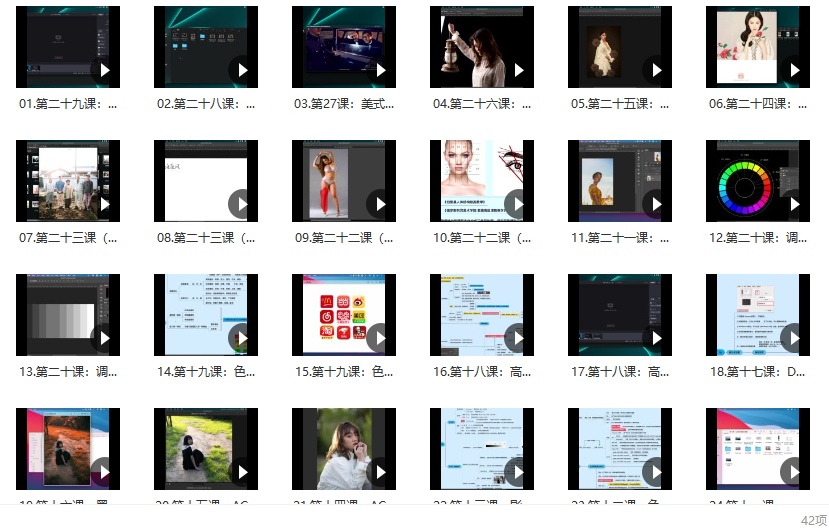The height and width of the screenshot is (530, 829).
Task: Click play icon on white-jacket girl portrait video
Action: 379,472
